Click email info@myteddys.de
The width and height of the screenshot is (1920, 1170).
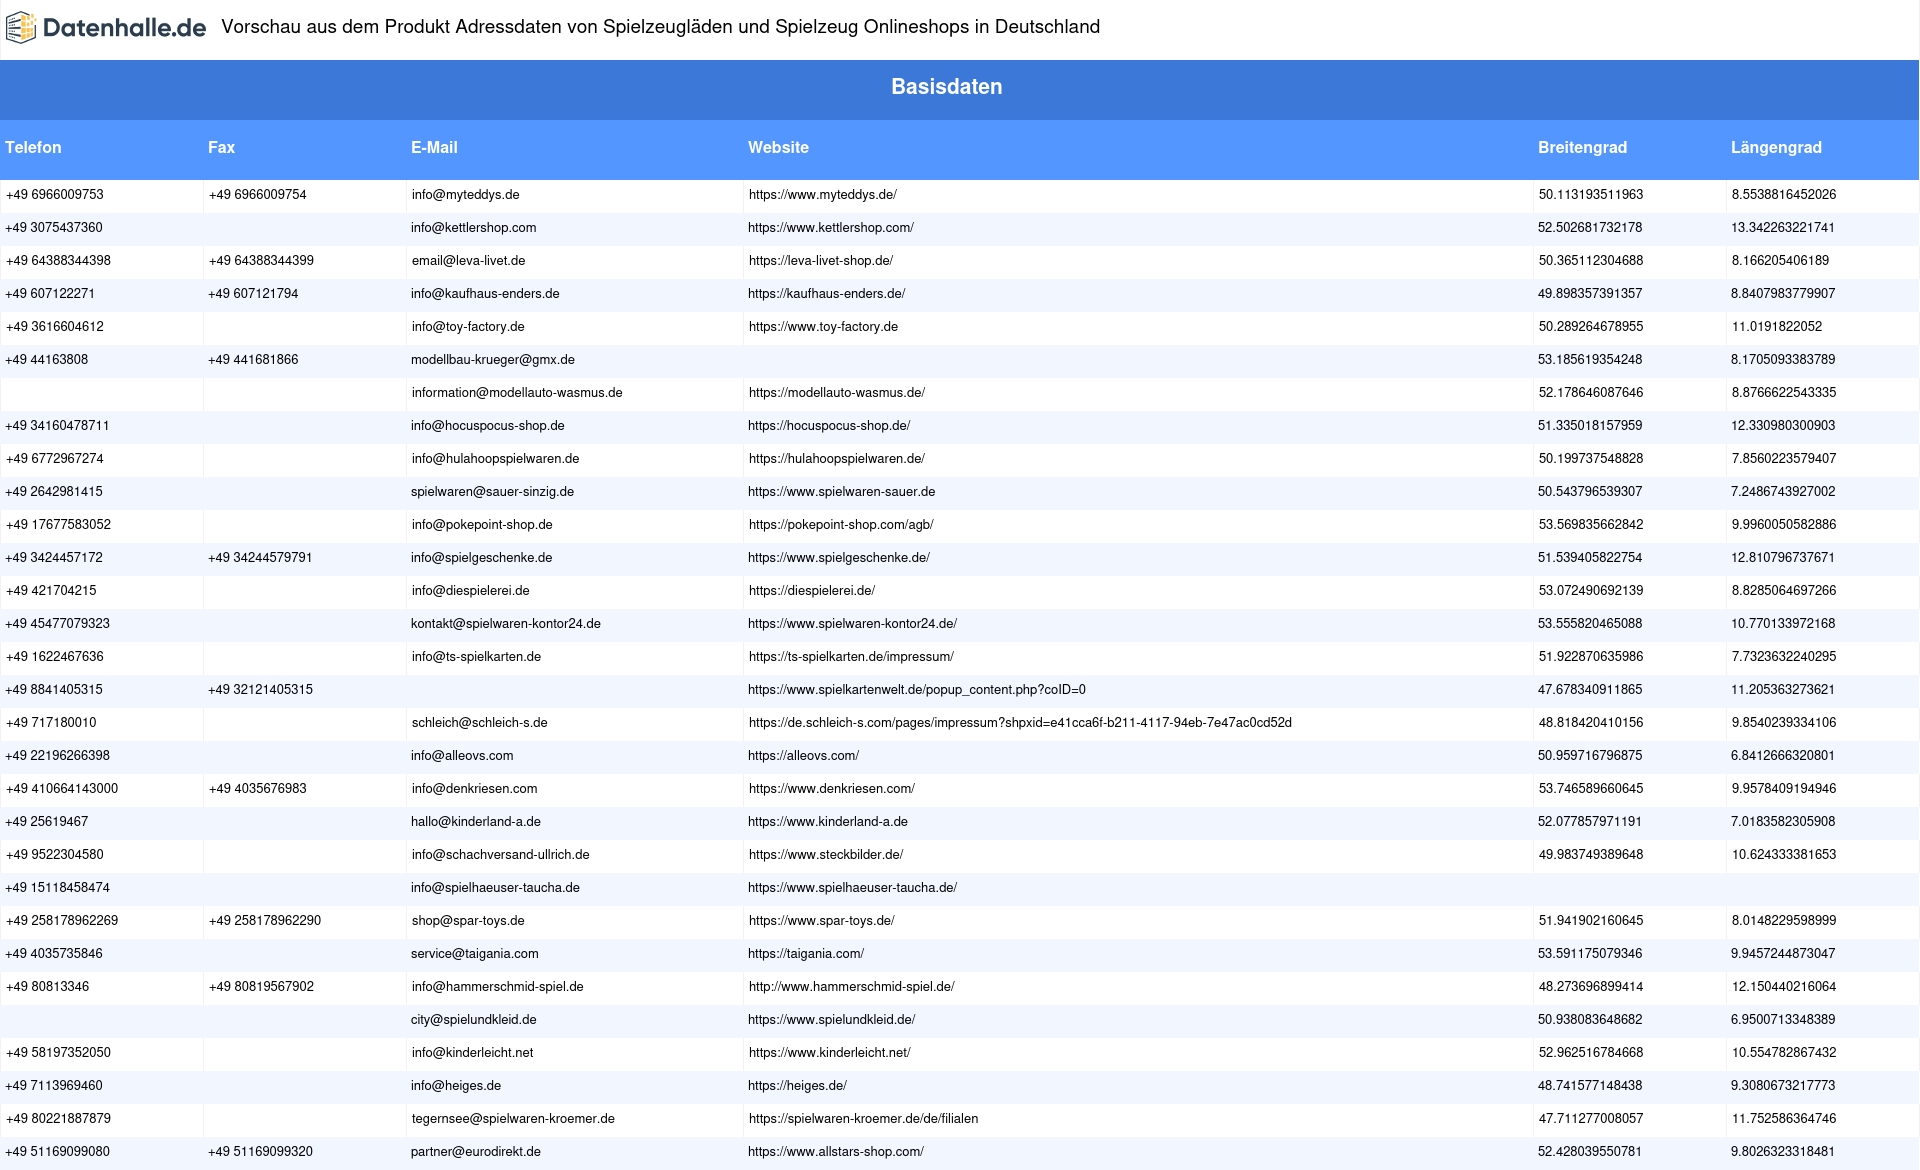[x=465, y=195]
